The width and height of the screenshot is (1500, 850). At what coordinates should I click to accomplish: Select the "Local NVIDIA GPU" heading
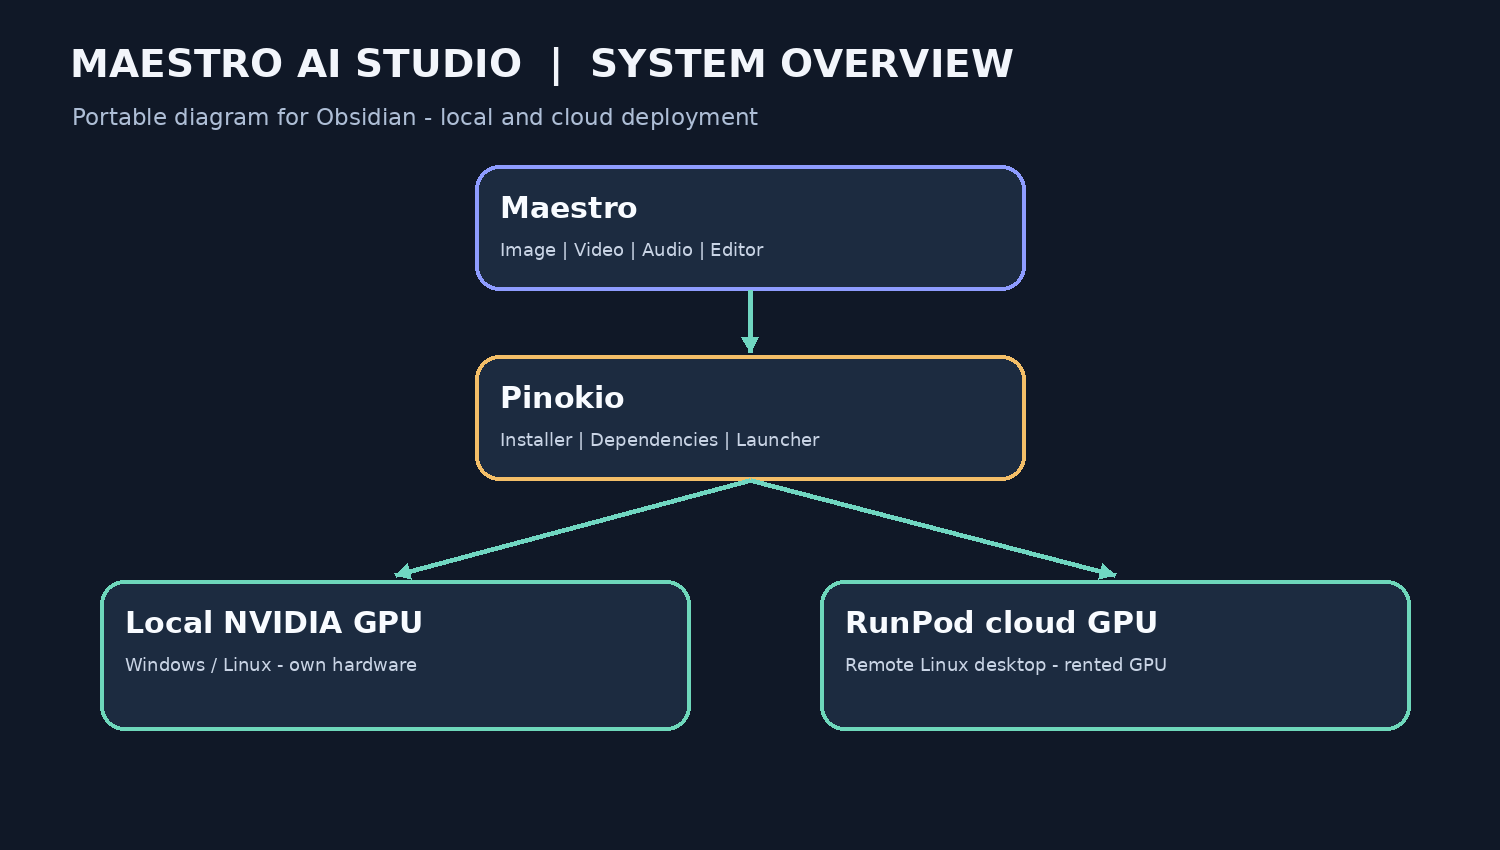coord(274,623)
